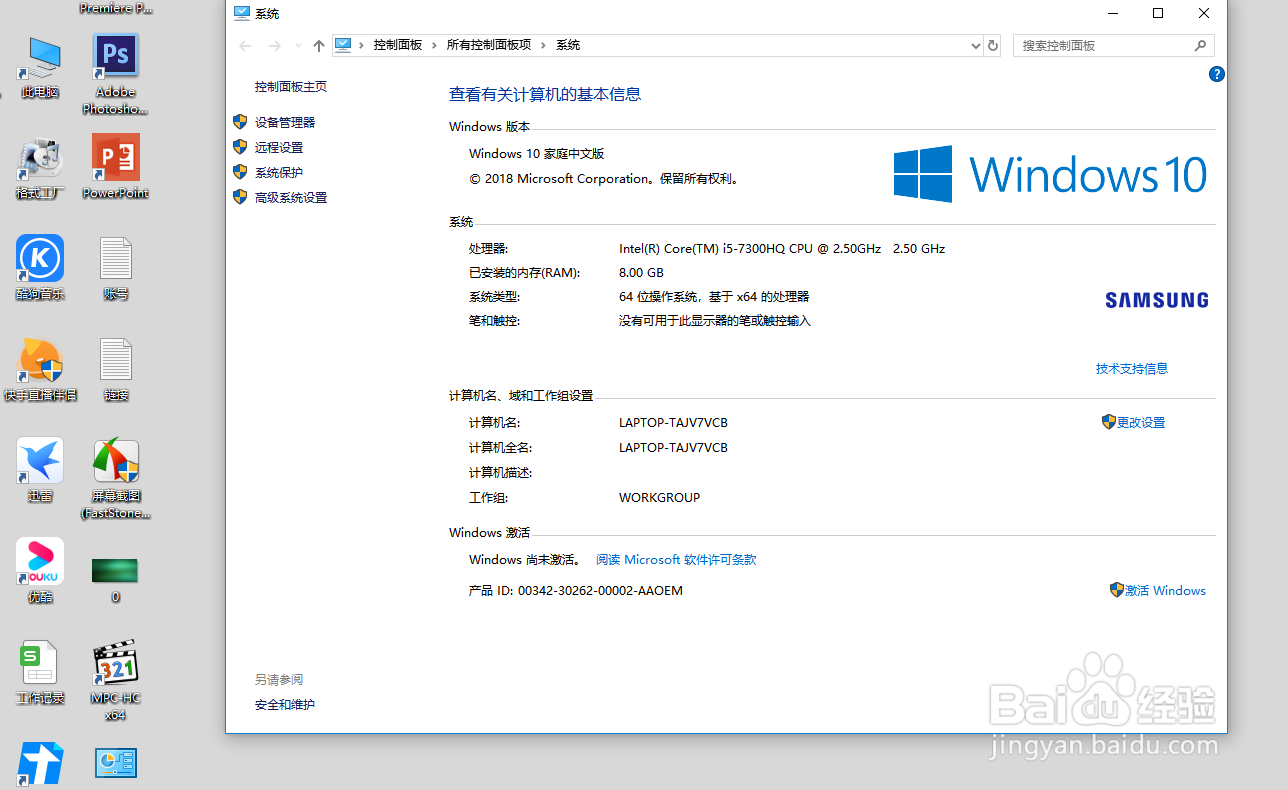Open 阅读 Microsoft 软件许可条款 link

pos(676,560)
